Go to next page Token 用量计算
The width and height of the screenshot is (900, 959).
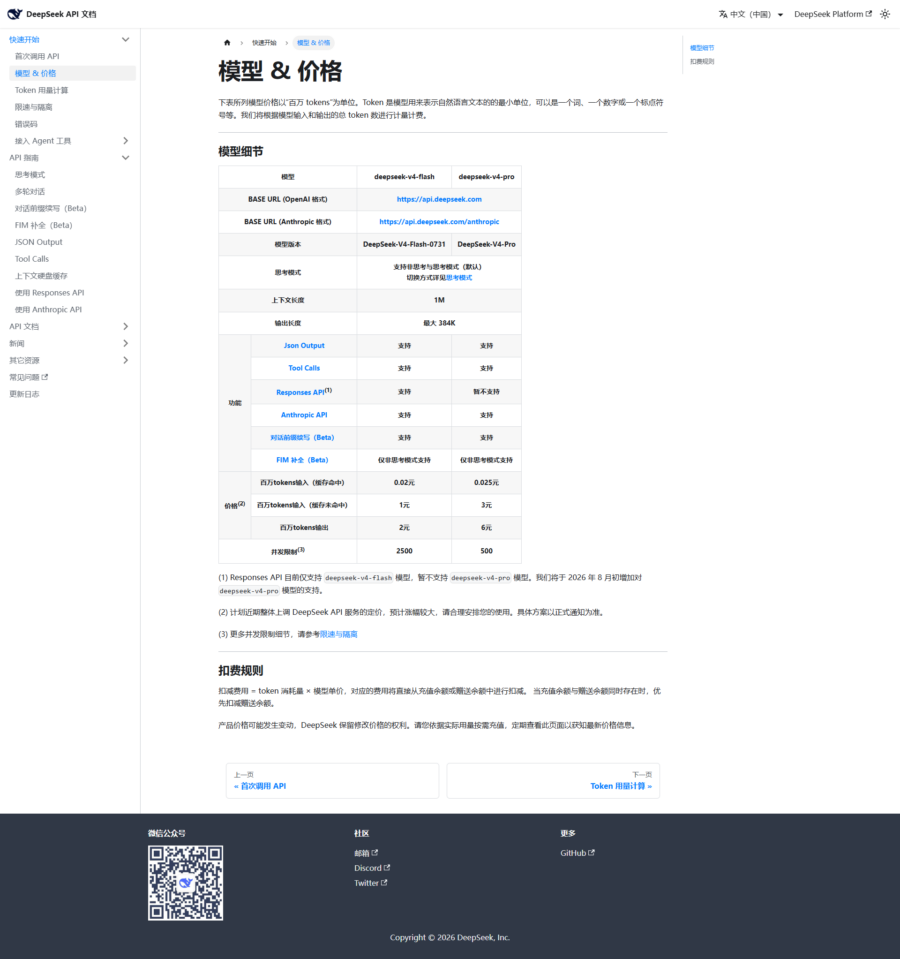[553, 780]
